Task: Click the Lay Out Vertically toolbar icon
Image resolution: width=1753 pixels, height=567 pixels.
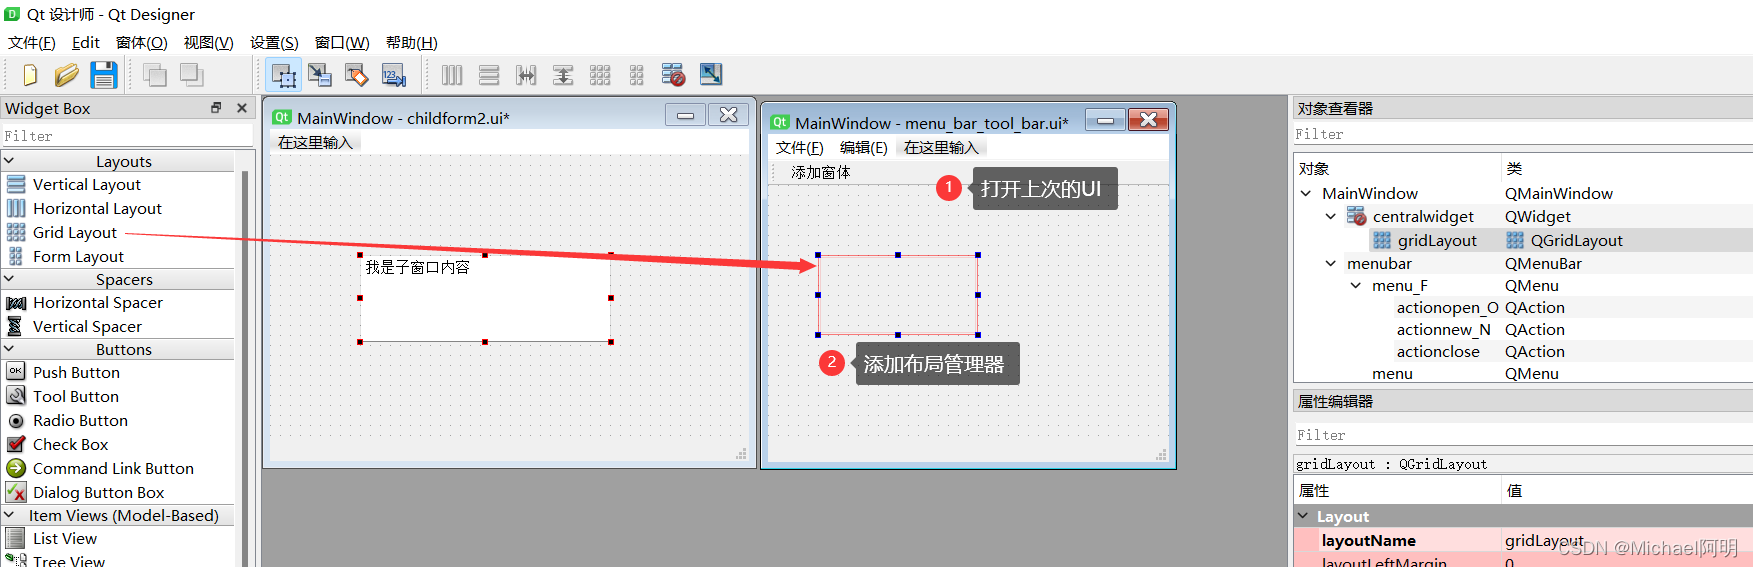Action: tap(489, 75)
